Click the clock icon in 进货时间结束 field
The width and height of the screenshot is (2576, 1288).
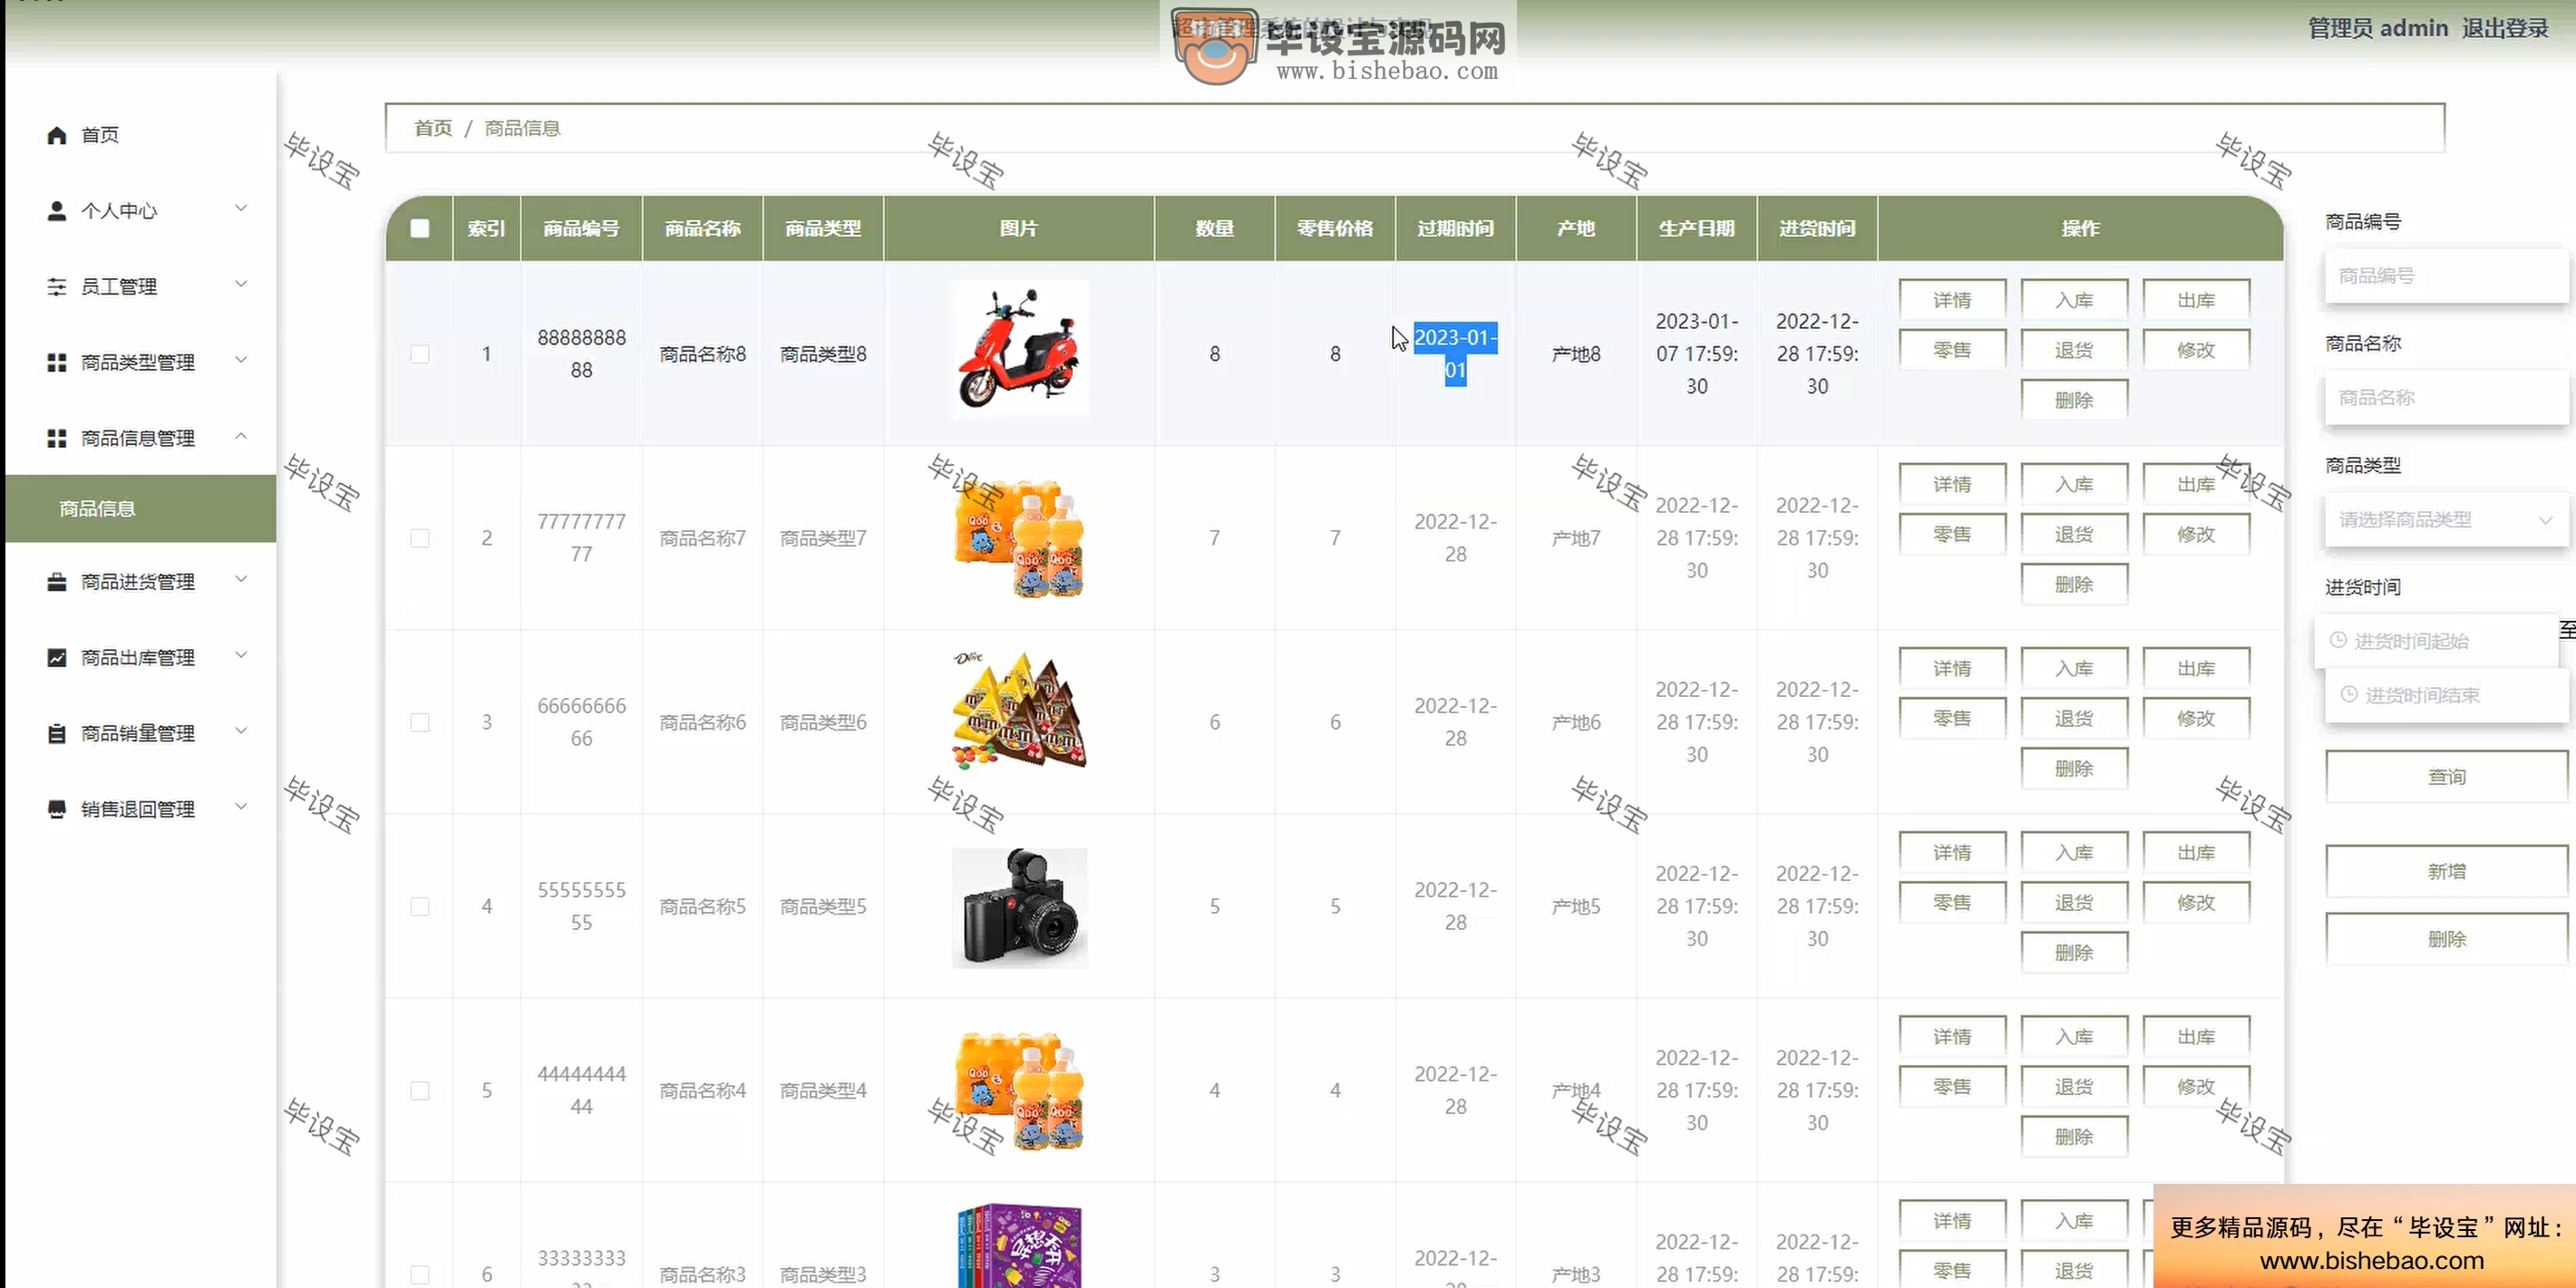coord(2349,694)
